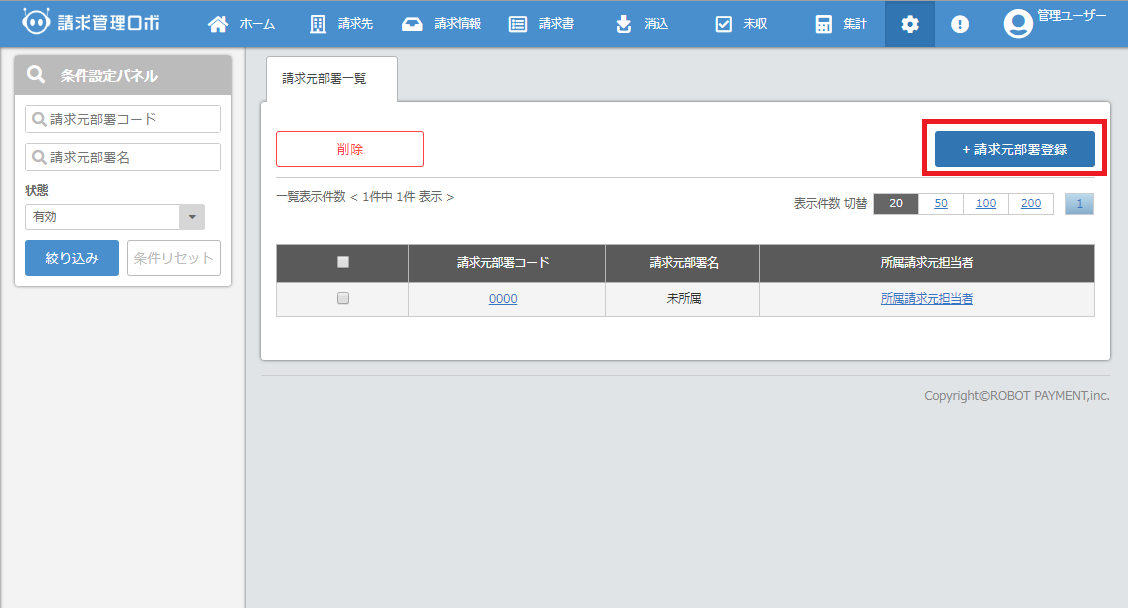
Task: Click the + 請求元部署登録 button
Action: click(x=1014, y=149)
